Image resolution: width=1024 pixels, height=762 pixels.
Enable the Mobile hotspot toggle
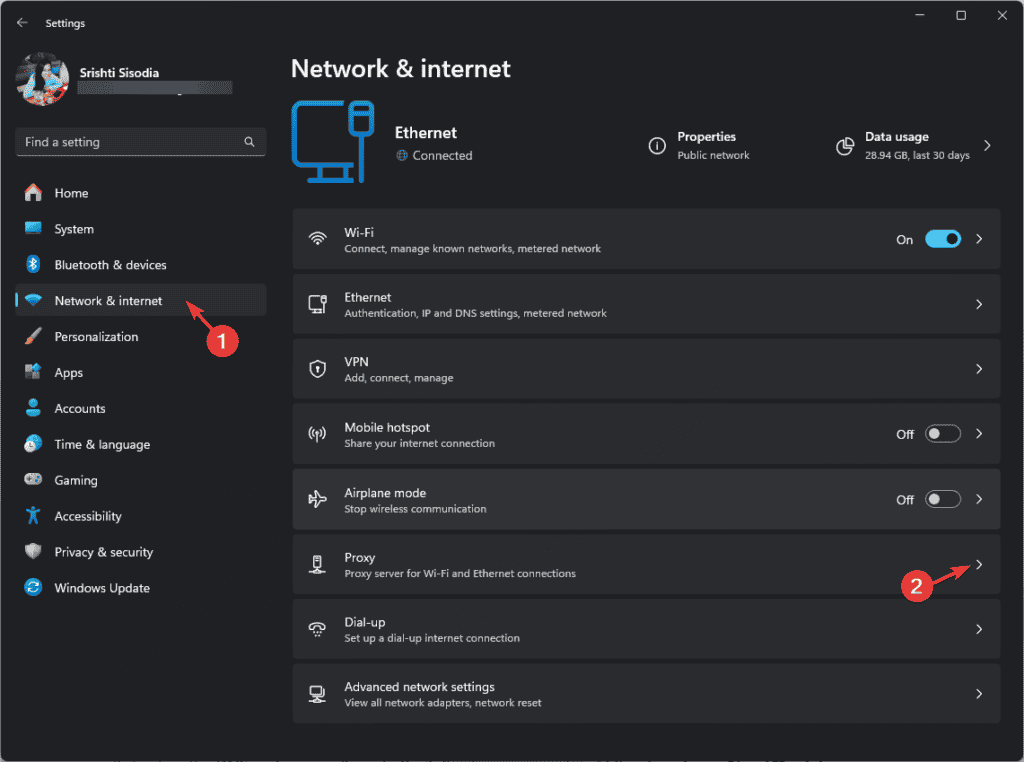pos(942,434)
